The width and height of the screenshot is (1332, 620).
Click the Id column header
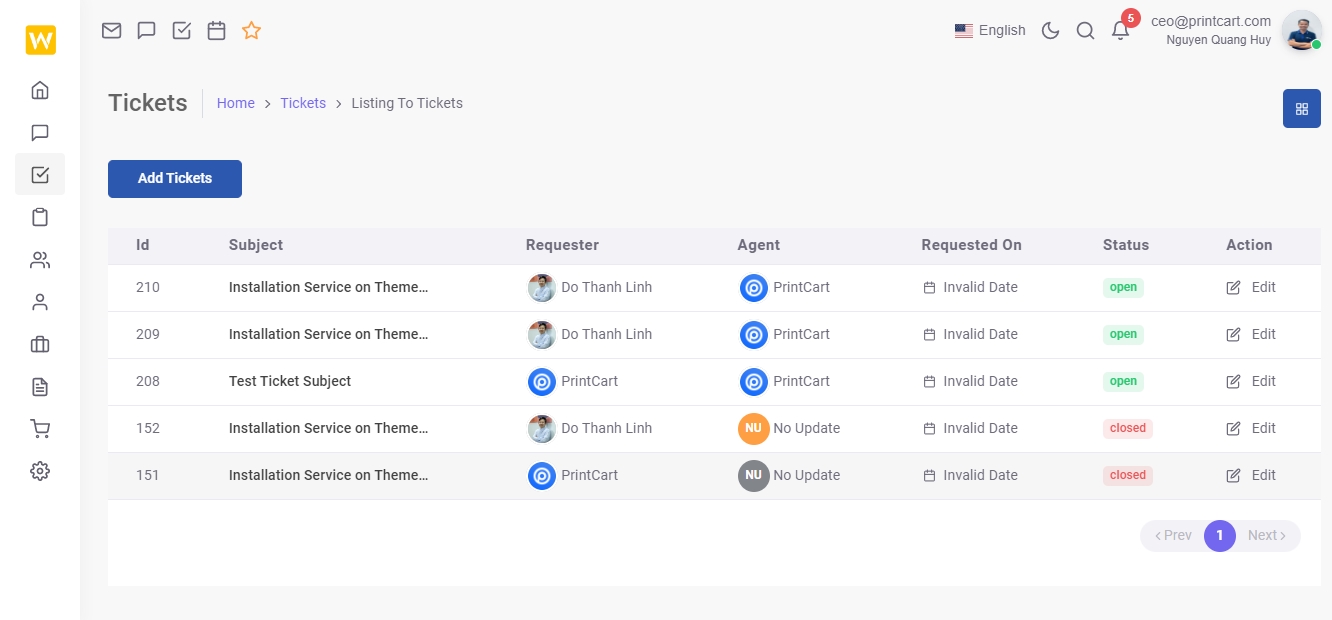pyautogui.click(x=143, y=245)
